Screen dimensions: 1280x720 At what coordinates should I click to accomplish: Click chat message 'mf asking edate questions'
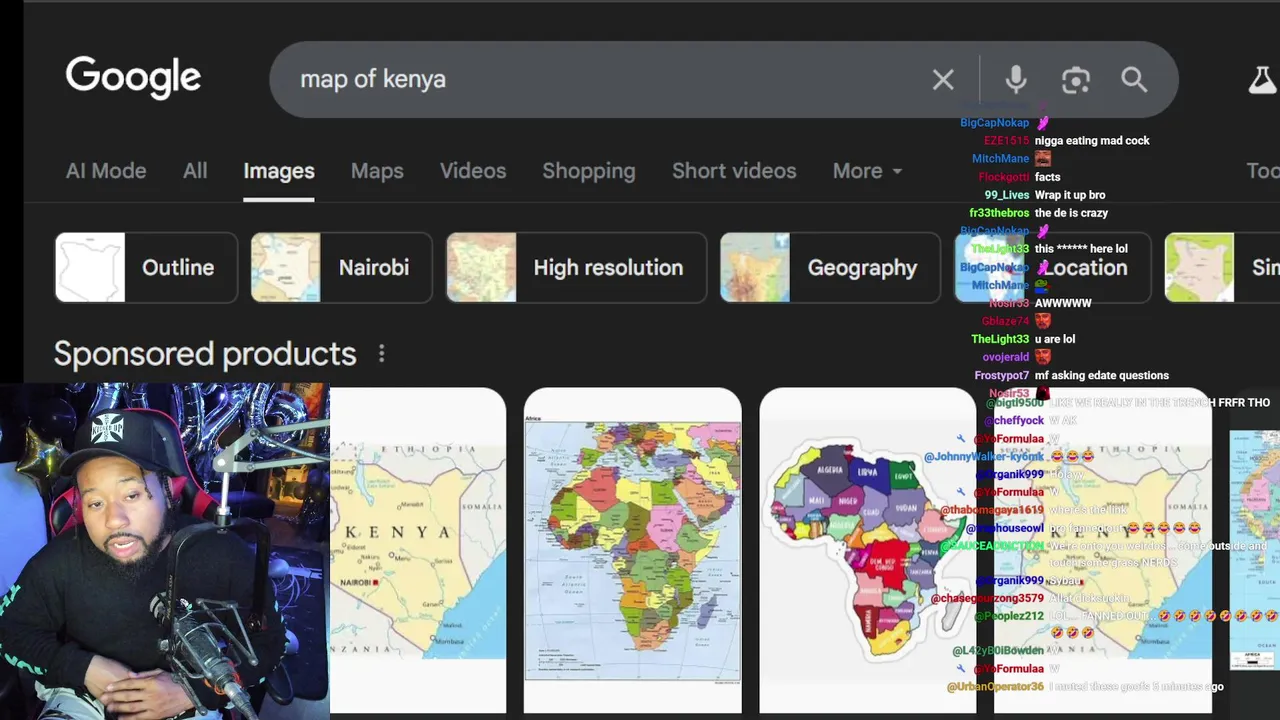(x=1102, y=375)
